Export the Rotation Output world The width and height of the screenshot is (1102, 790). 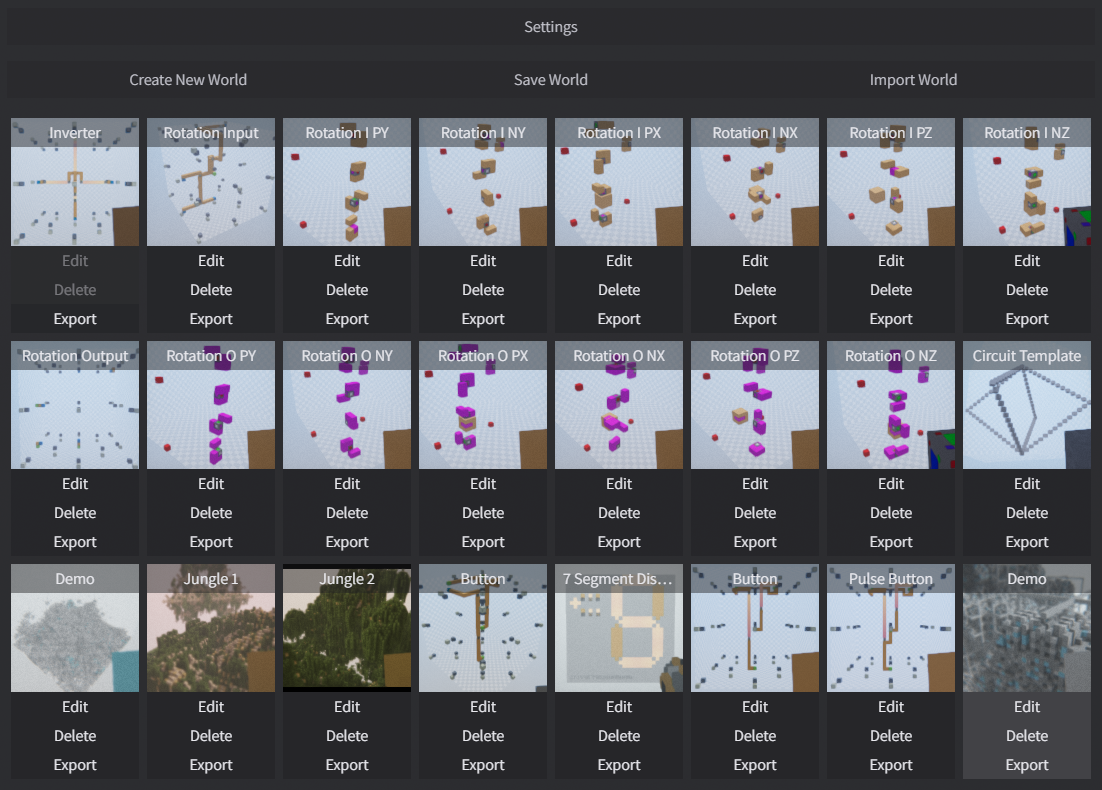[74, 541]
